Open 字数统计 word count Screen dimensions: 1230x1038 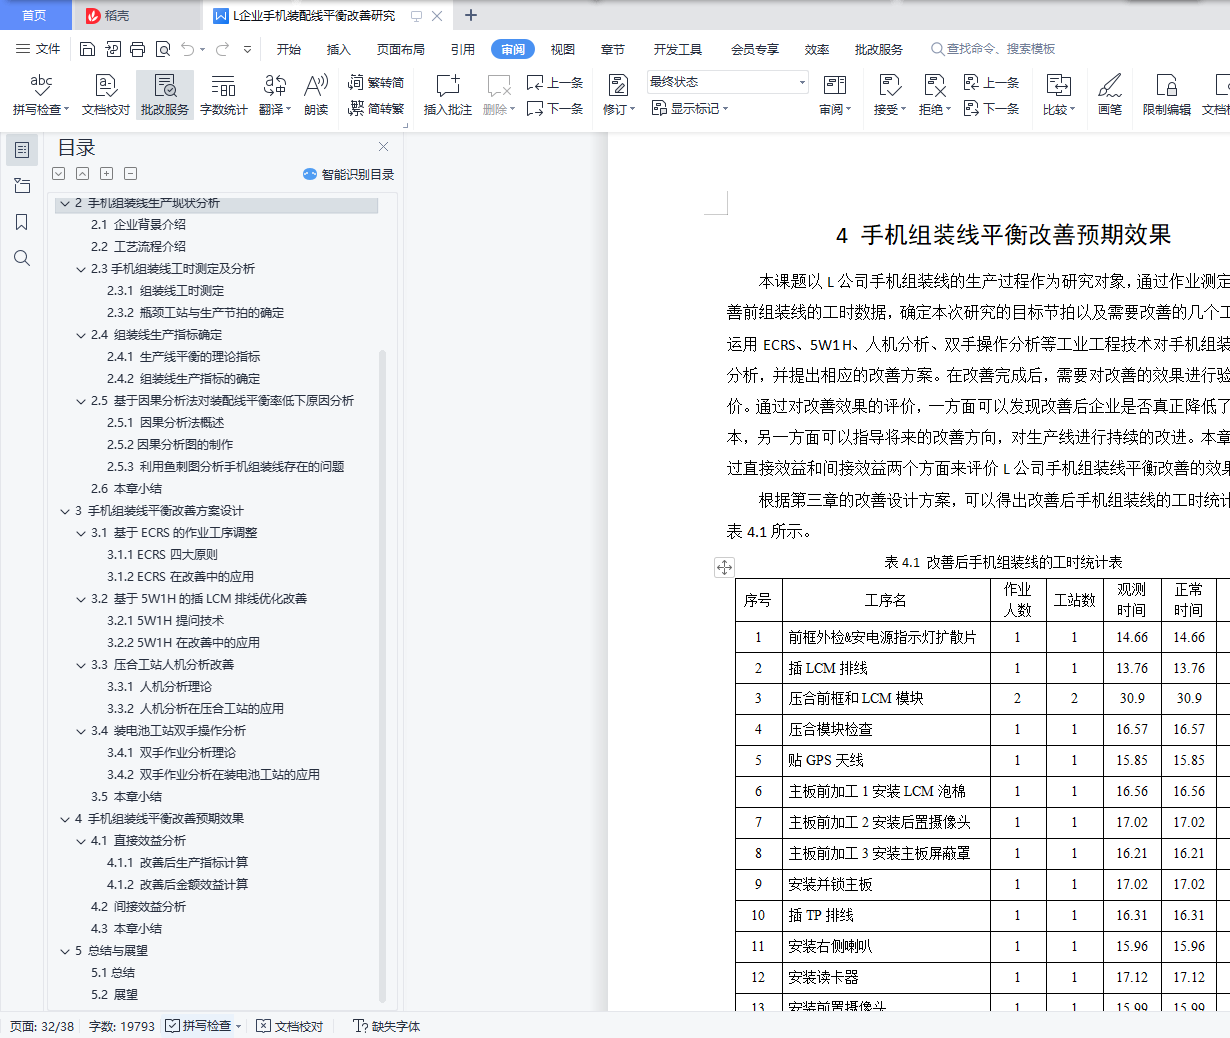pyautogui.click(x=223, y=95)
